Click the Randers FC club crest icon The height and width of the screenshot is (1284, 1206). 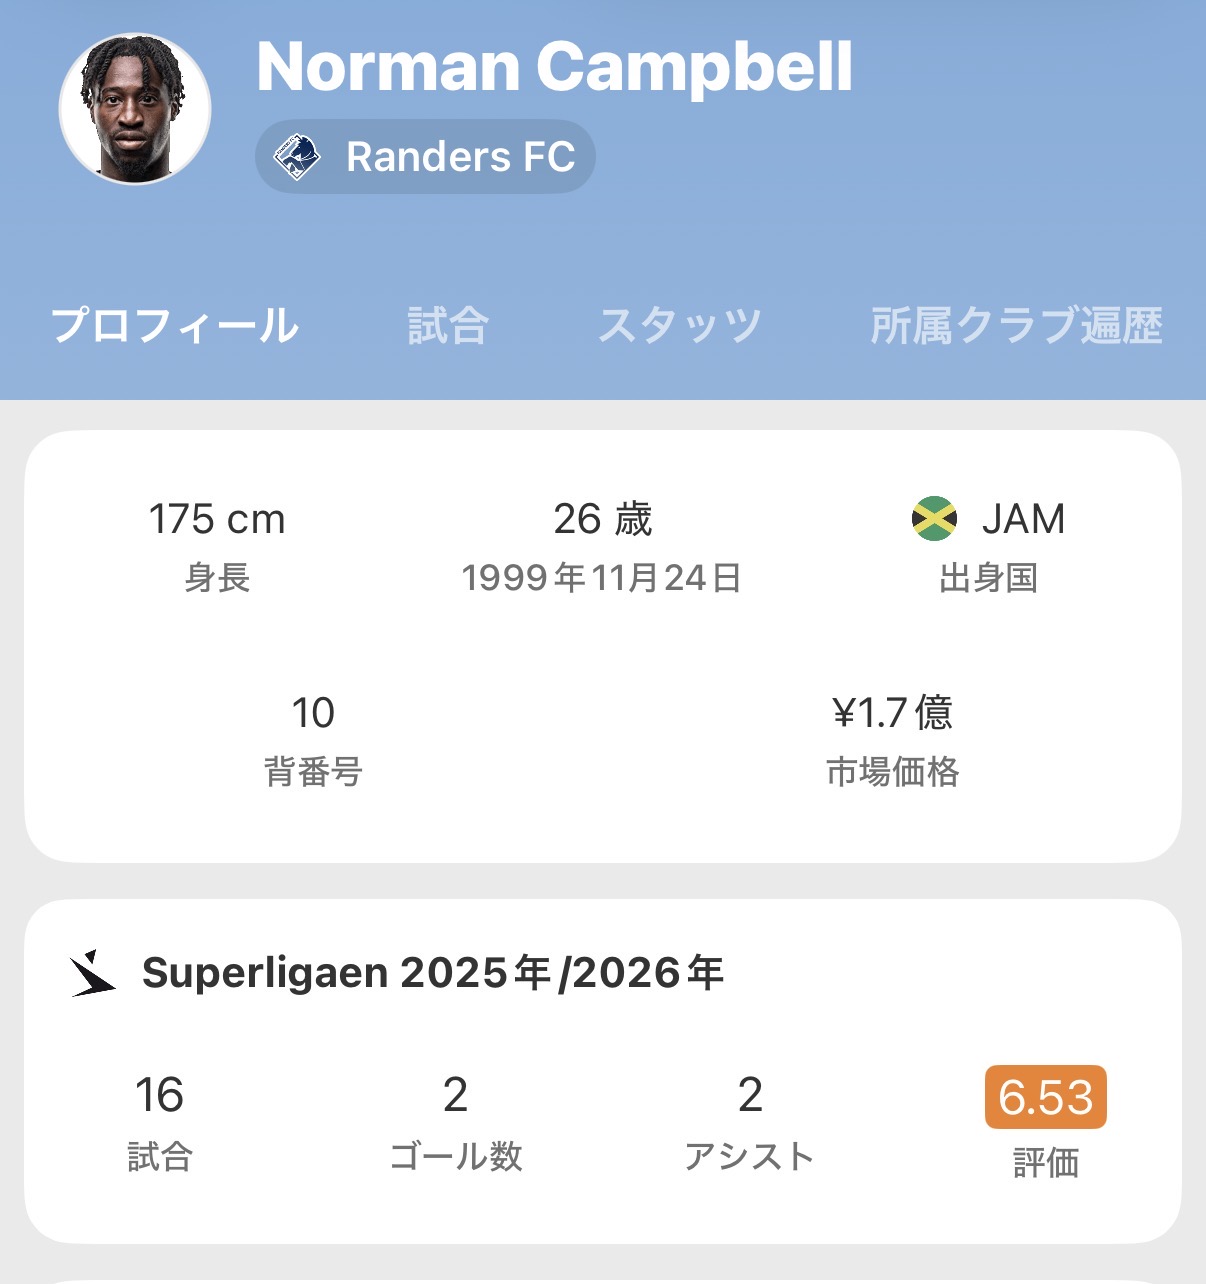point(297,157)
